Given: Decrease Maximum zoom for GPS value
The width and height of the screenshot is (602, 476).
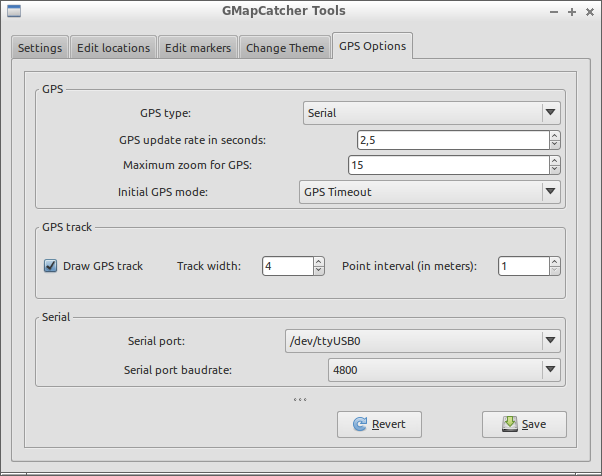Looking at the screenshot, I should point(555,170).
